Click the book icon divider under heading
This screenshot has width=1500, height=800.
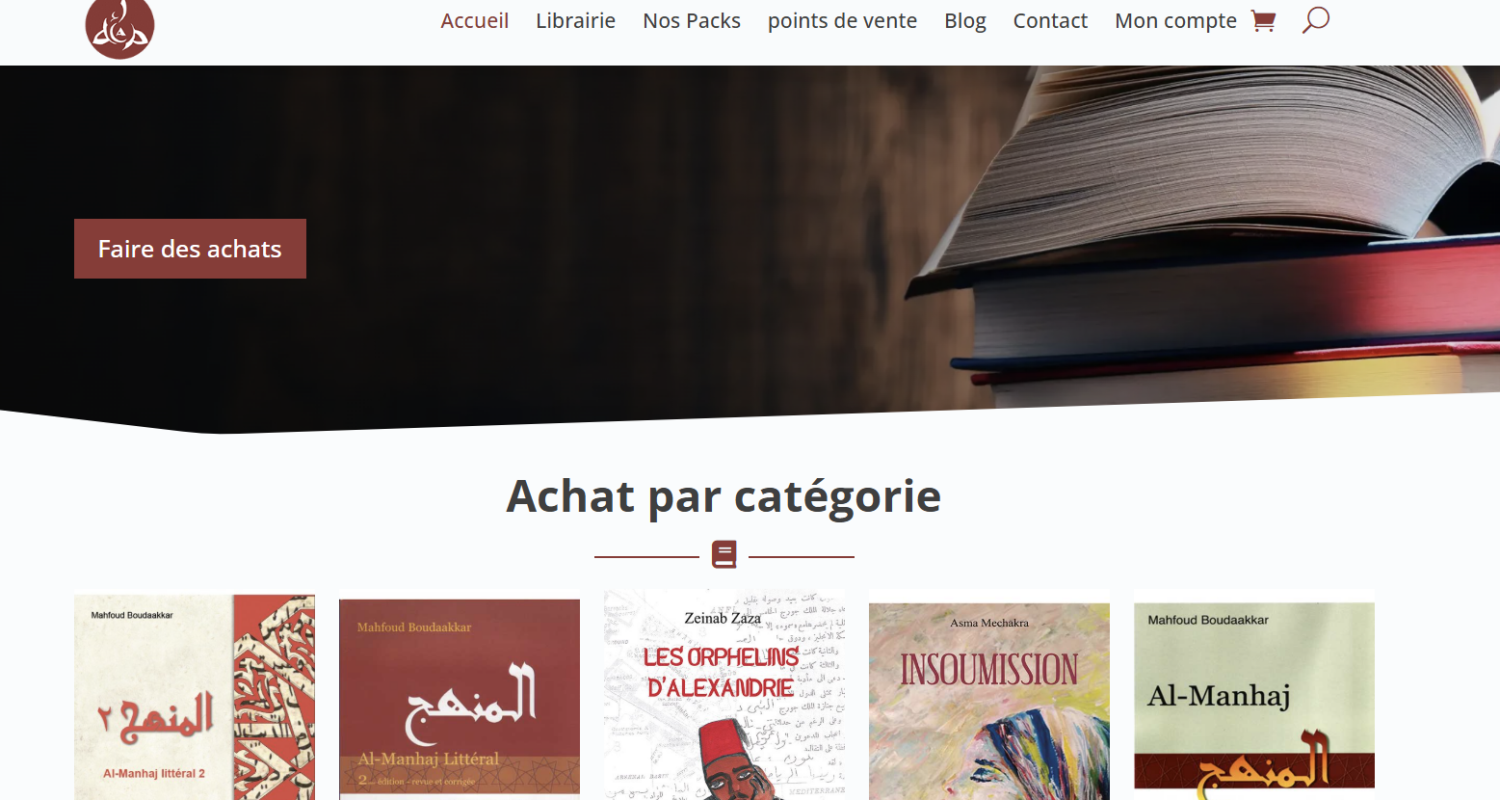pyautogui.click(x=724, y=555)
